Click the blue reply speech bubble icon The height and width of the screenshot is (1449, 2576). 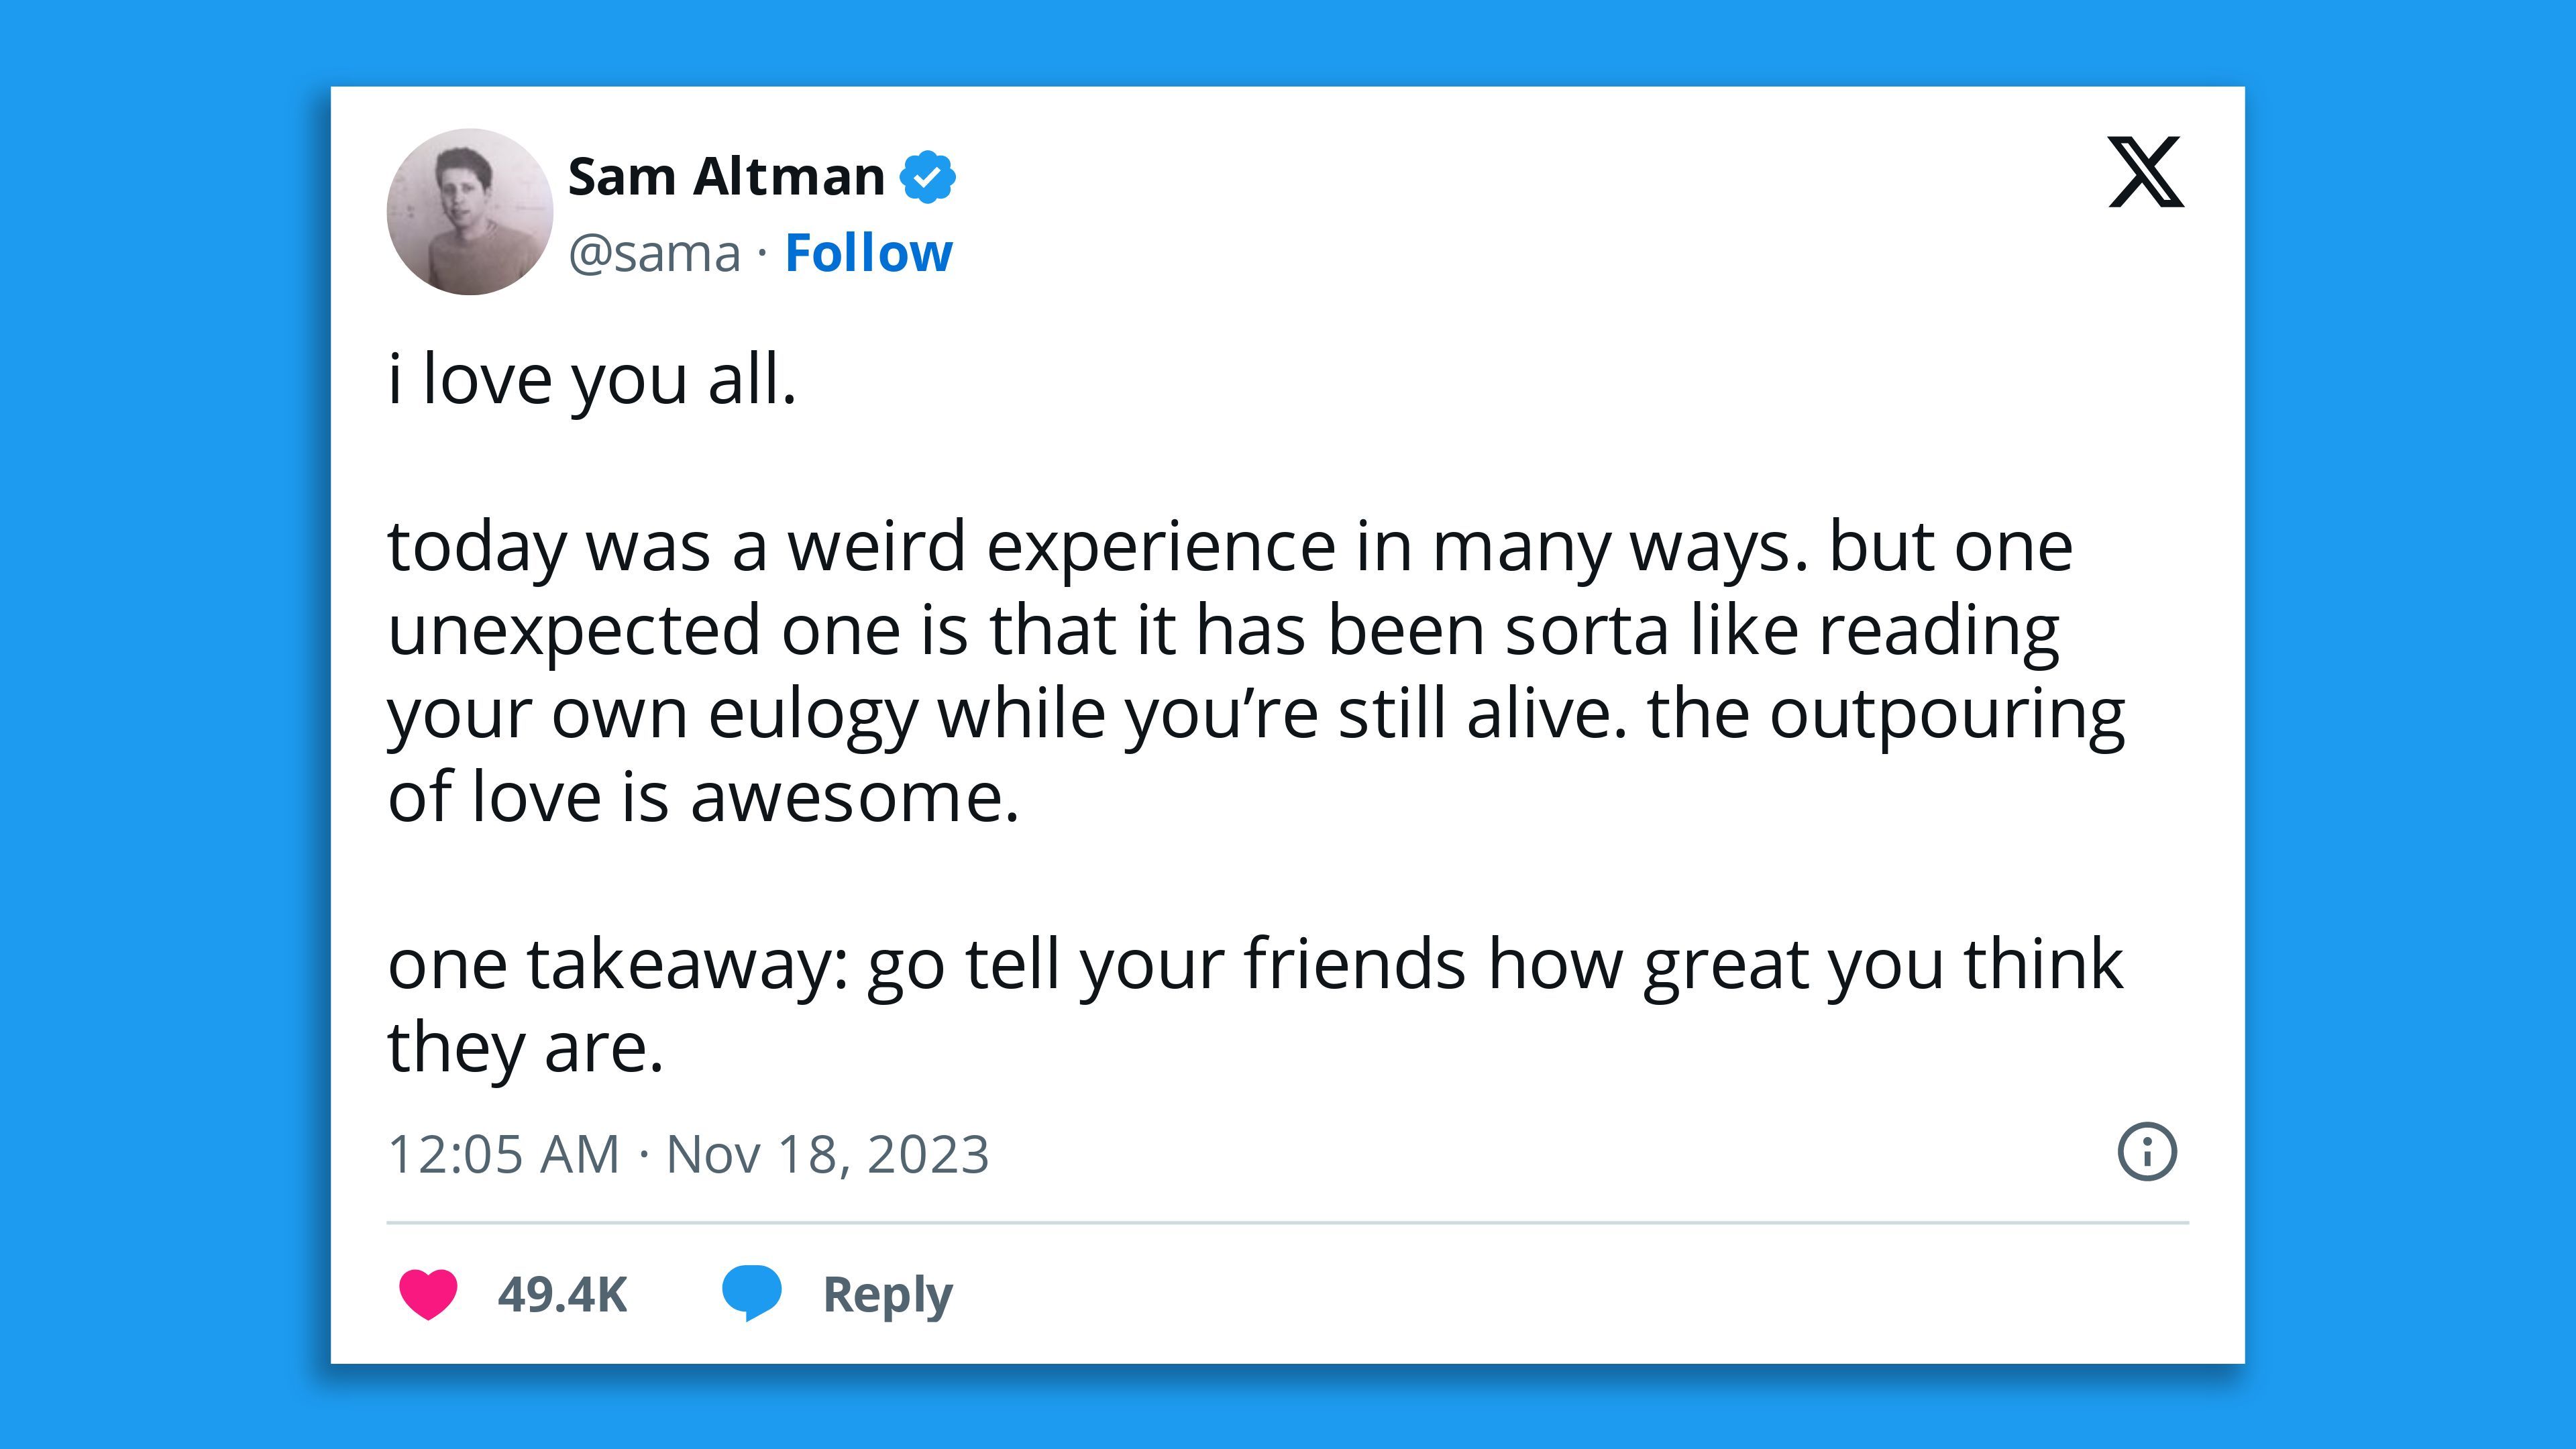[751, 1291]
